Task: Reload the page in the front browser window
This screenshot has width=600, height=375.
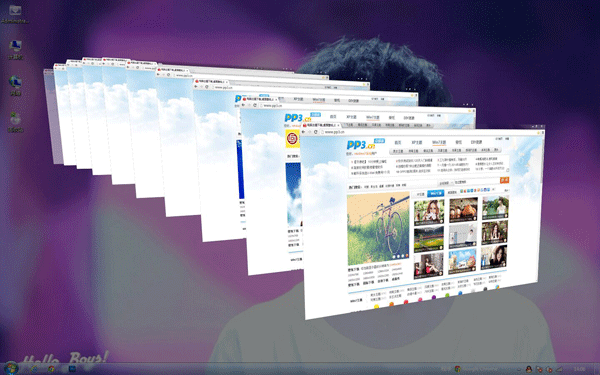Action: click(x=315, y=132)
